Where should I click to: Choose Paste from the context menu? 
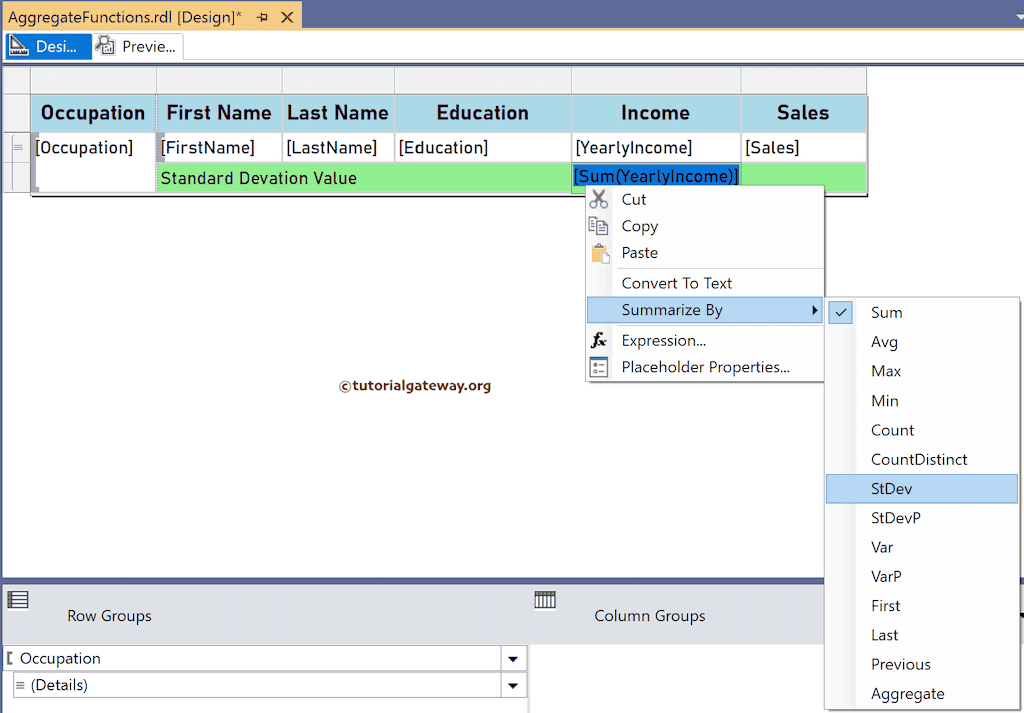[x=705, y=253]
